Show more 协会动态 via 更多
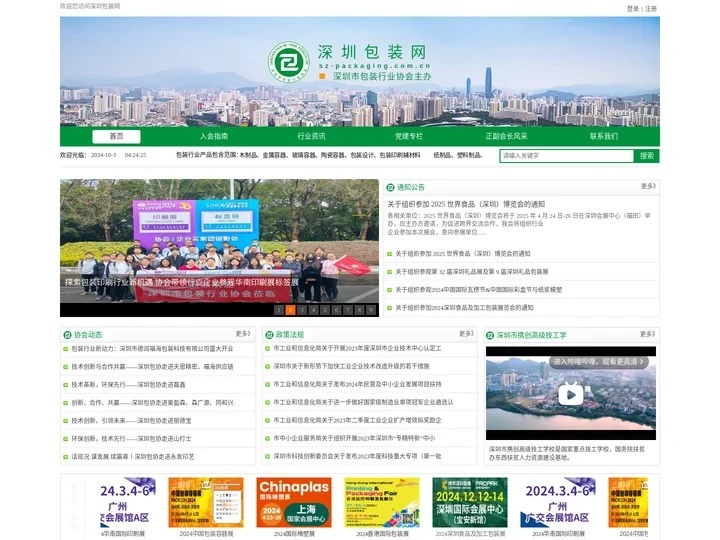720x540 pixels. point(242,334)
